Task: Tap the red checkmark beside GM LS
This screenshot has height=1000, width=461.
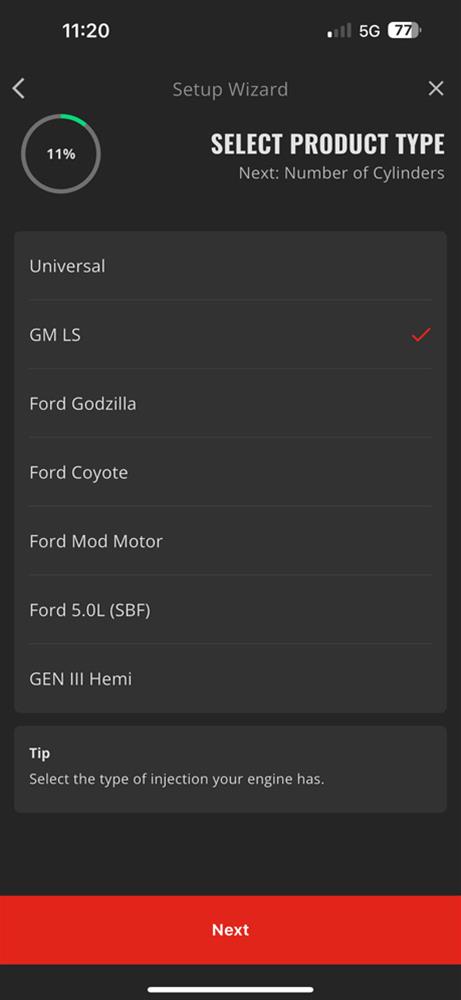Action: [x=421, y=334]
